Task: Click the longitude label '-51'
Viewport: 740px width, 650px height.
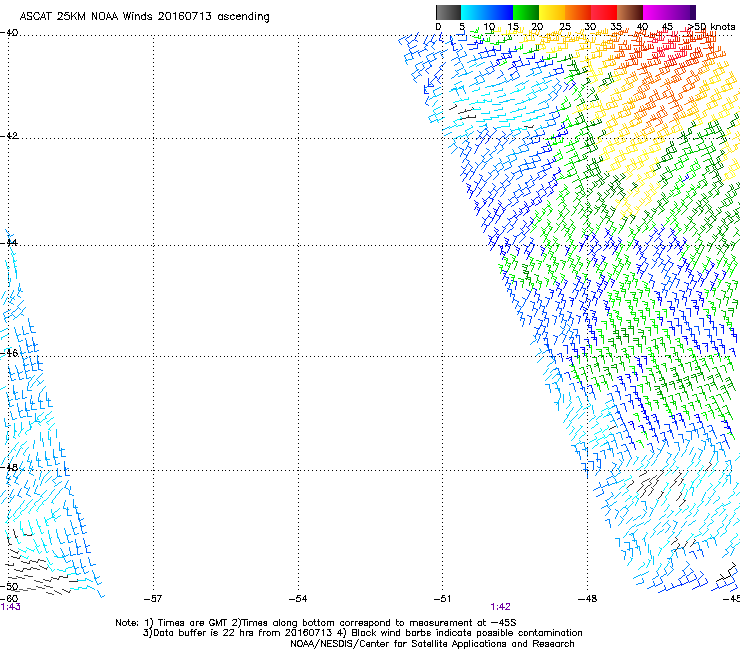Action: 442,599
